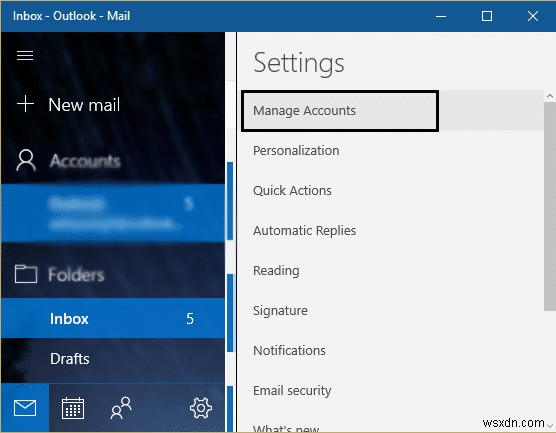Open Personalization settings
The height and width of the screenshot is (433, 556).
[296, 151]
